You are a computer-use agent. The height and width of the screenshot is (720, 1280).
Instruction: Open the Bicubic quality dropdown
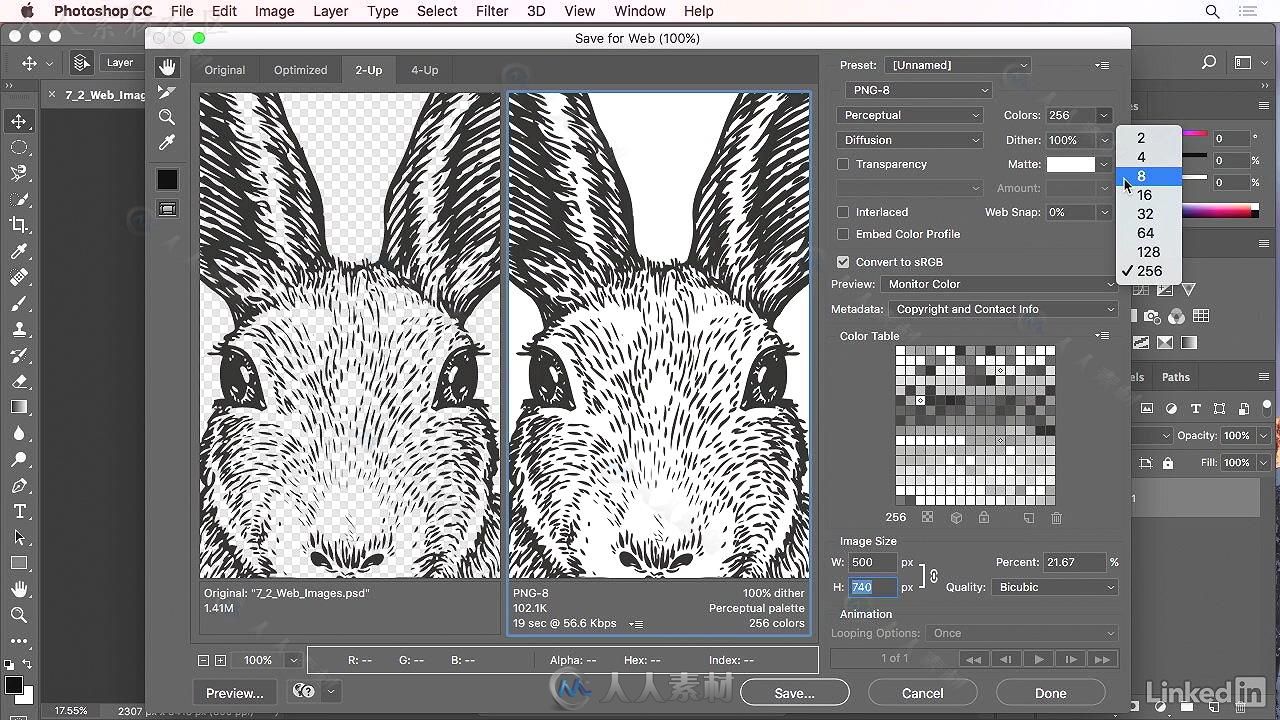pos(1055,587)
